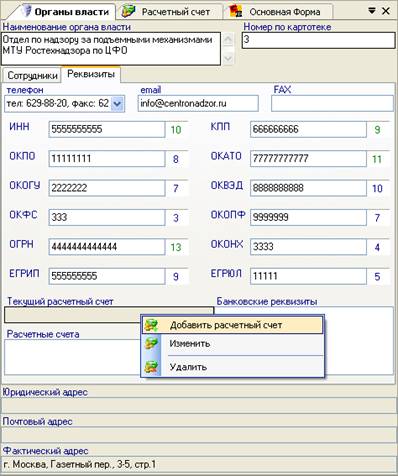The width and height of the screenshot is (398, 476).
Task: Switch to the Сотрудники tab
Action: click(32, 76)
